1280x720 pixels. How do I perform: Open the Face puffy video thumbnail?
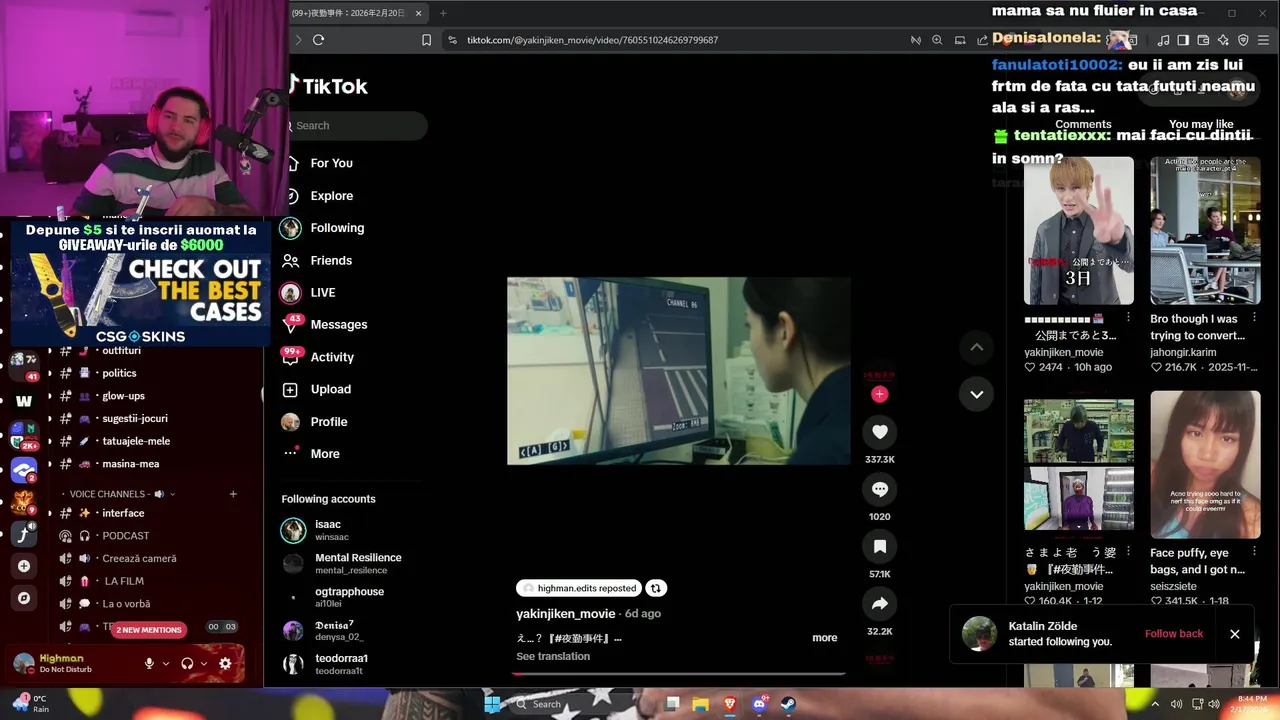coord(1205,464)
